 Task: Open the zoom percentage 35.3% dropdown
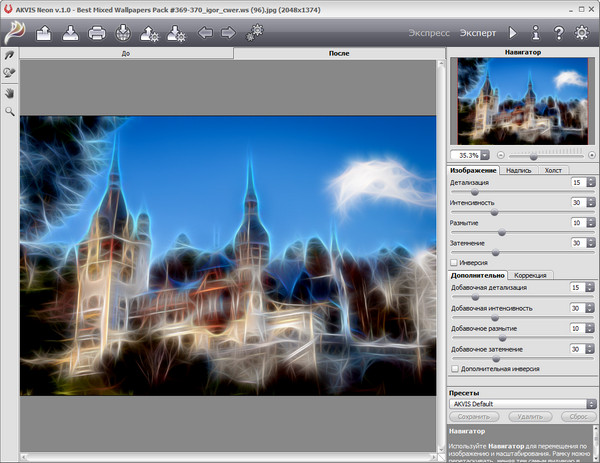(x=485, y=155)
